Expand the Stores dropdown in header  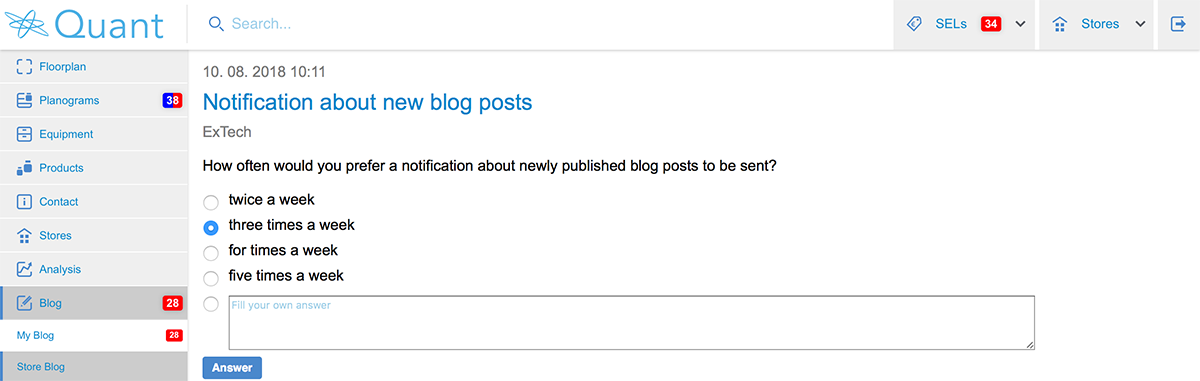(1140, 24)
